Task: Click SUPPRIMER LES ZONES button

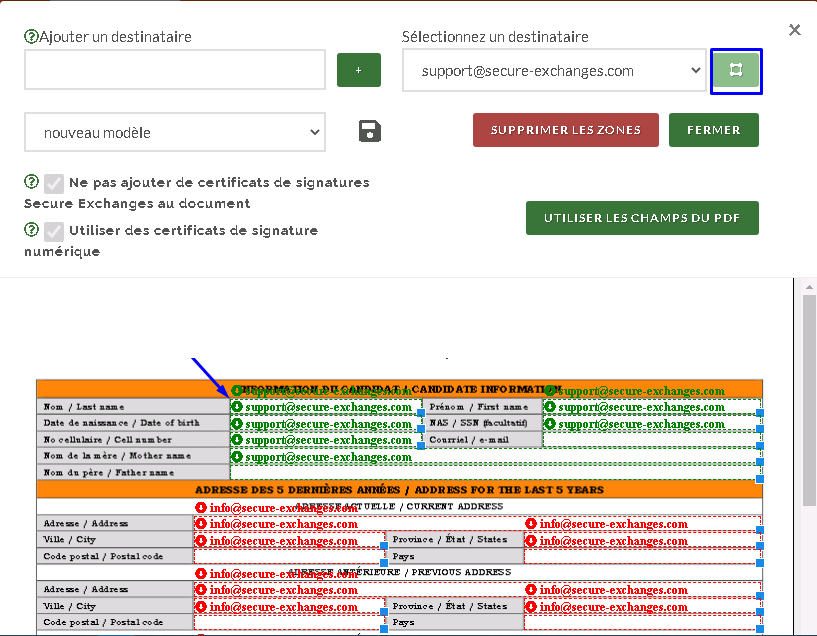Action: point(566,130)
